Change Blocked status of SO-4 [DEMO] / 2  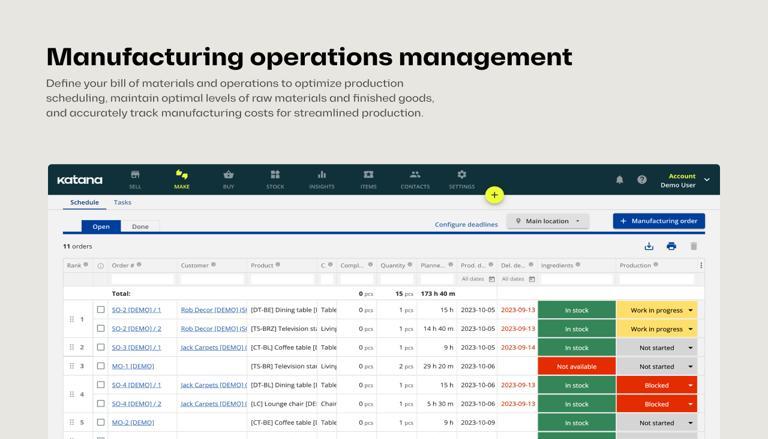657,404
